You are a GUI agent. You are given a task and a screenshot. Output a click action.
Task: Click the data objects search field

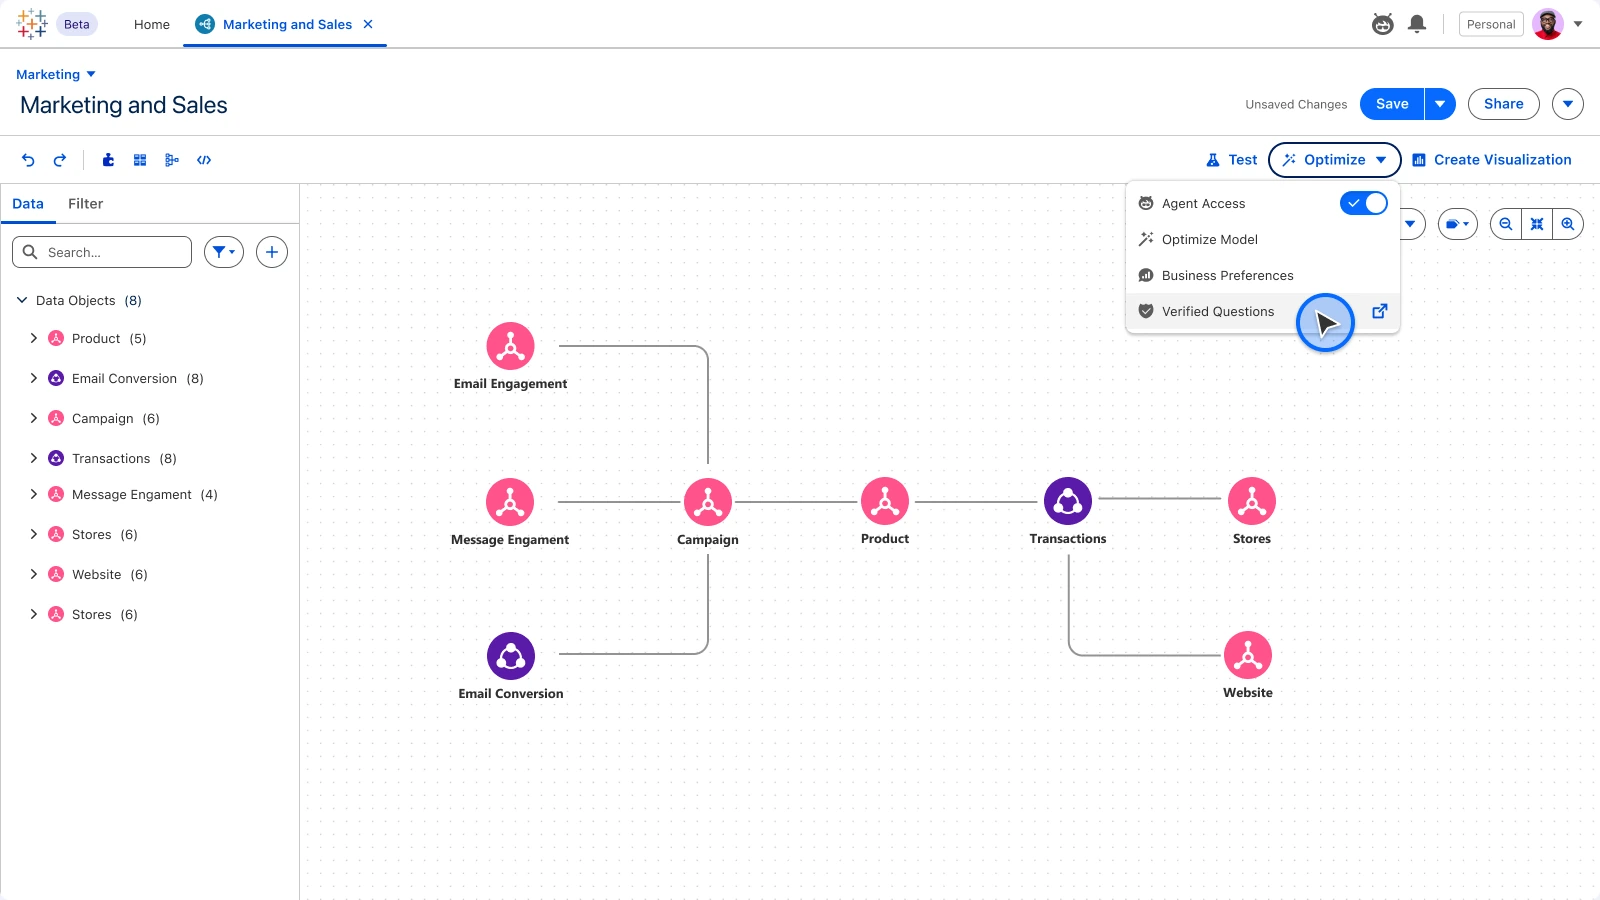coord(102,252)
